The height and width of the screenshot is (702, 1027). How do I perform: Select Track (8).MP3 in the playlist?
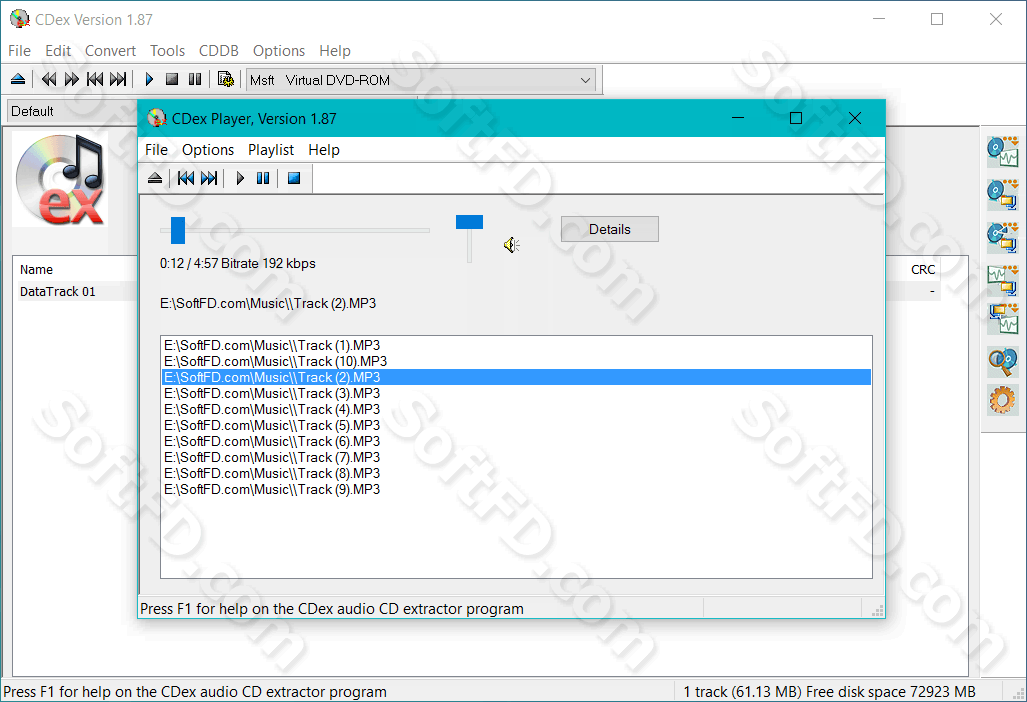[x=516, y=473]
